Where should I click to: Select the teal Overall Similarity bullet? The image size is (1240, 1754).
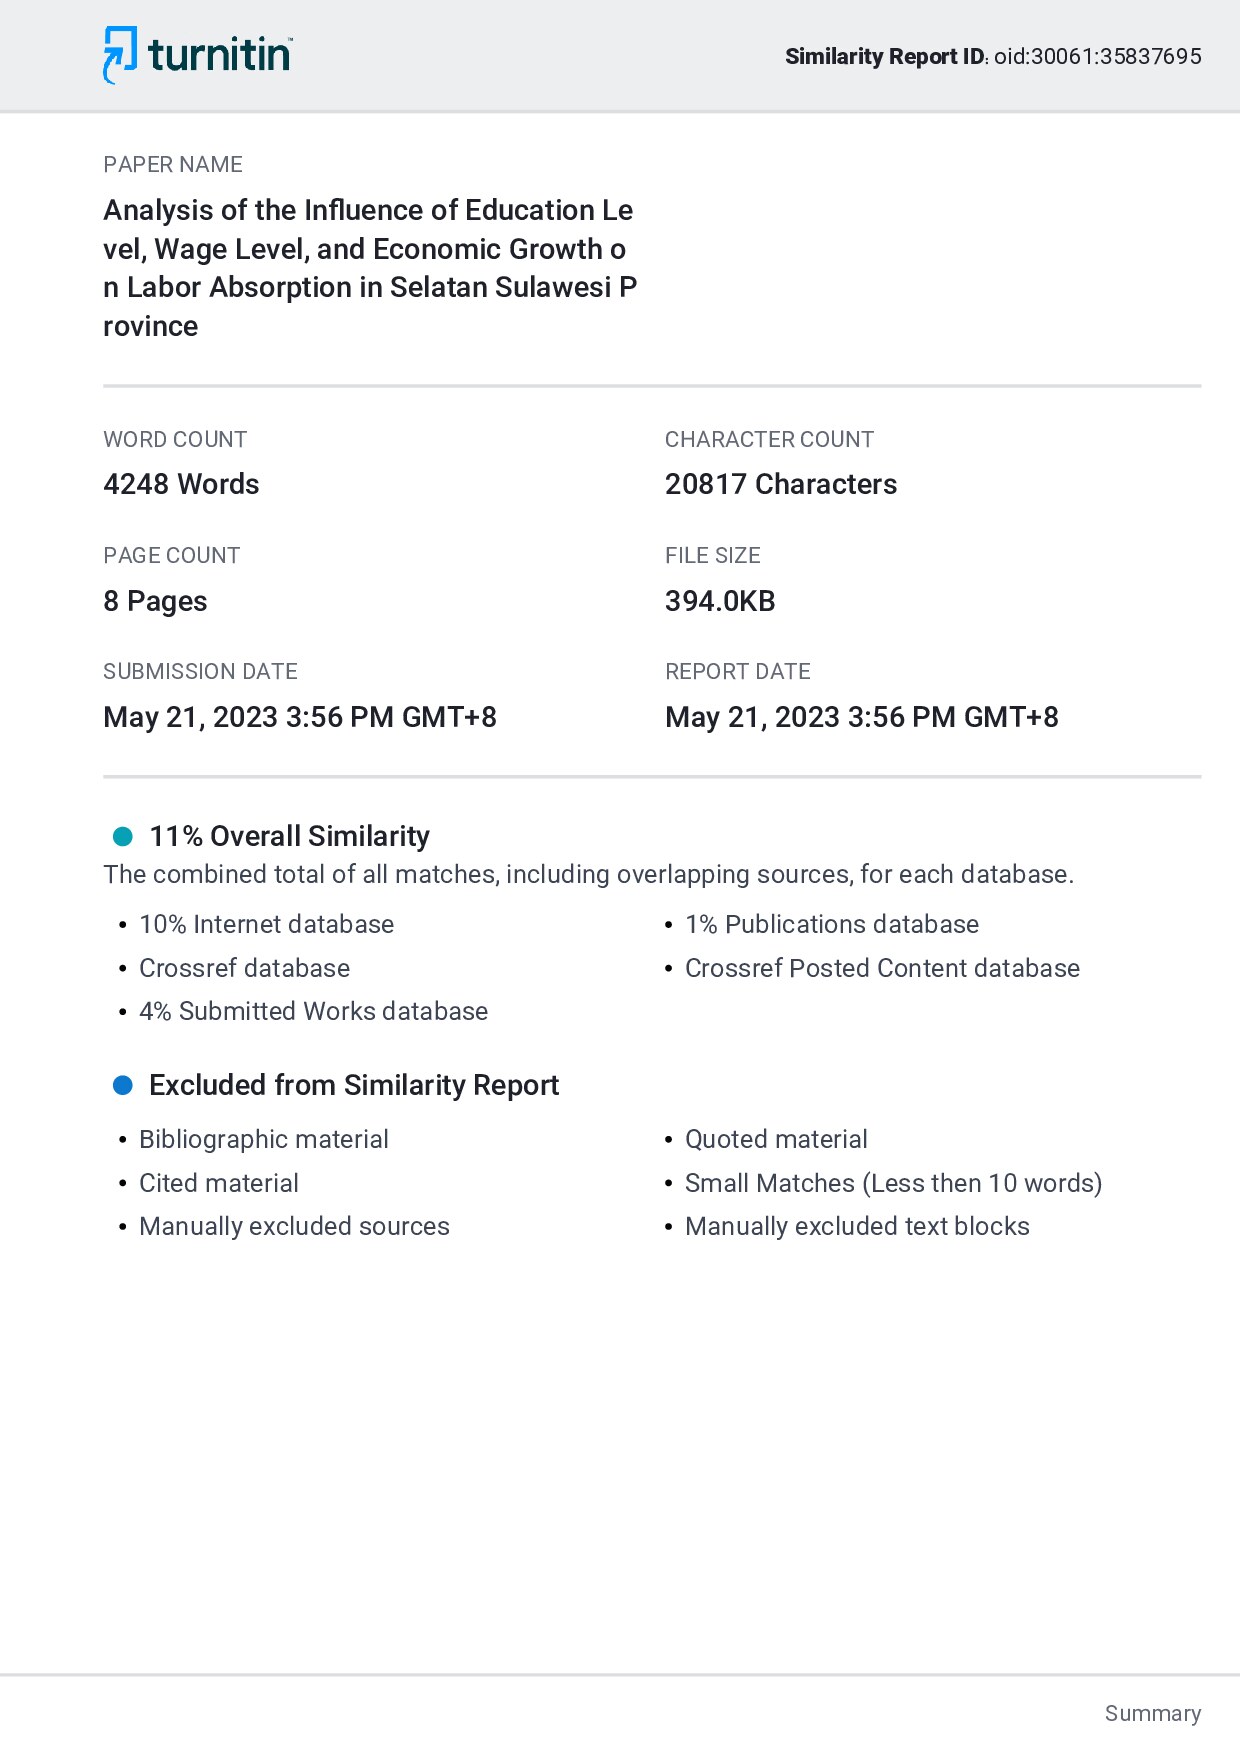(x=123, y=836)
